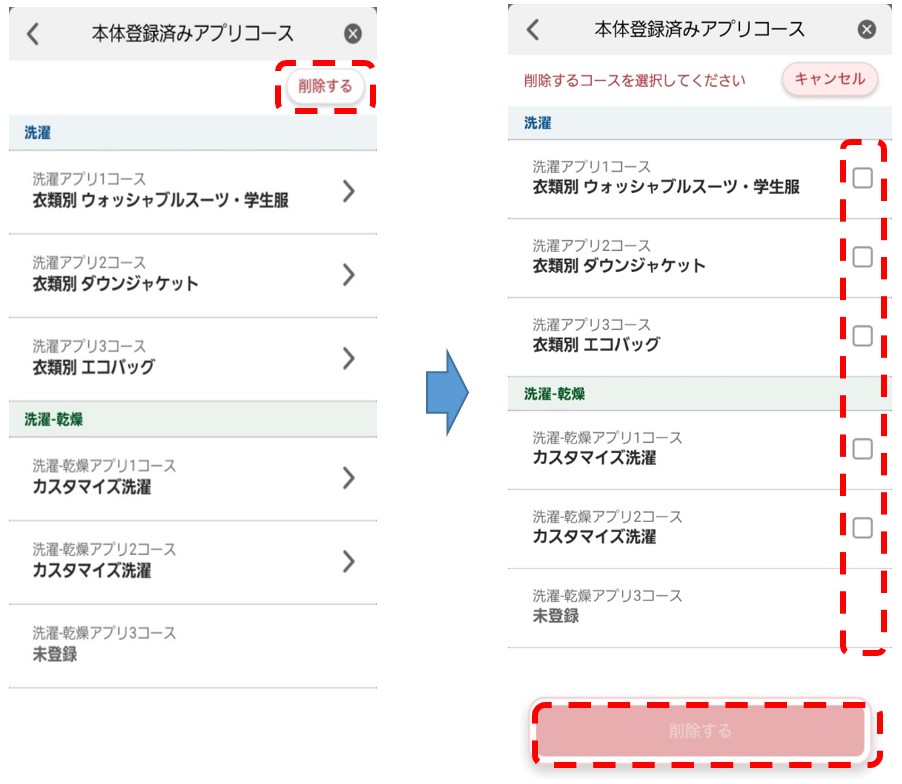
Task: Select the 洗濯-乾燥 section header on left
Action: [193, 419]
